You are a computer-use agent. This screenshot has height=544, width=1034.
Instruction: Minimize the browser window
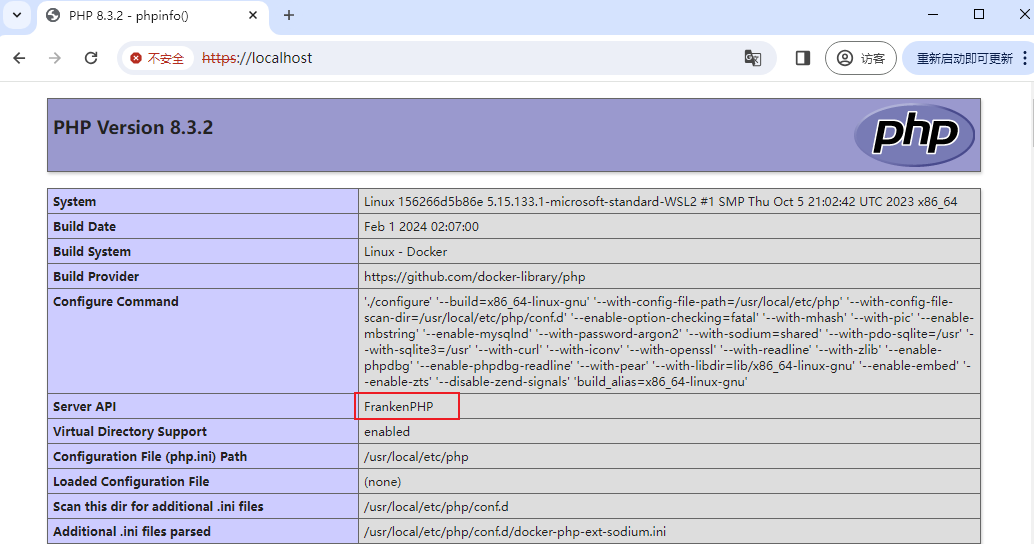933,15
